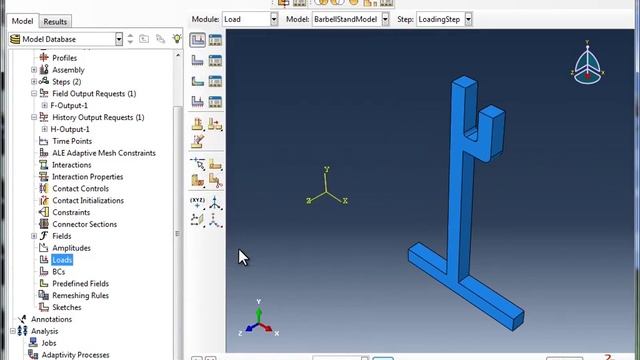Expand the Fields tree node
Image resolution: width=640 pixels, height=360 pixels.
click(34, 236)
